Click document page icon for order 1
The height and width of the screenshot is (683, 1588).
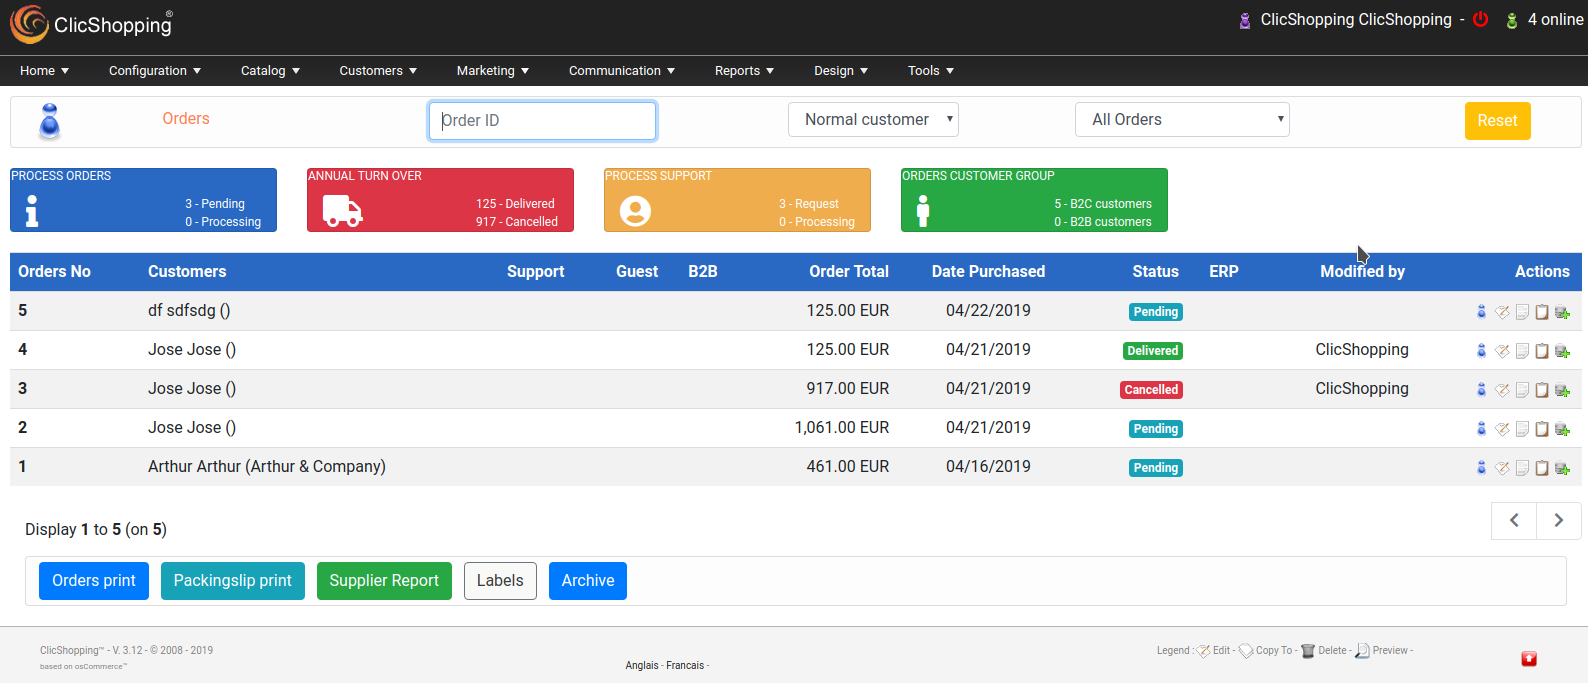pos(1522,467)
